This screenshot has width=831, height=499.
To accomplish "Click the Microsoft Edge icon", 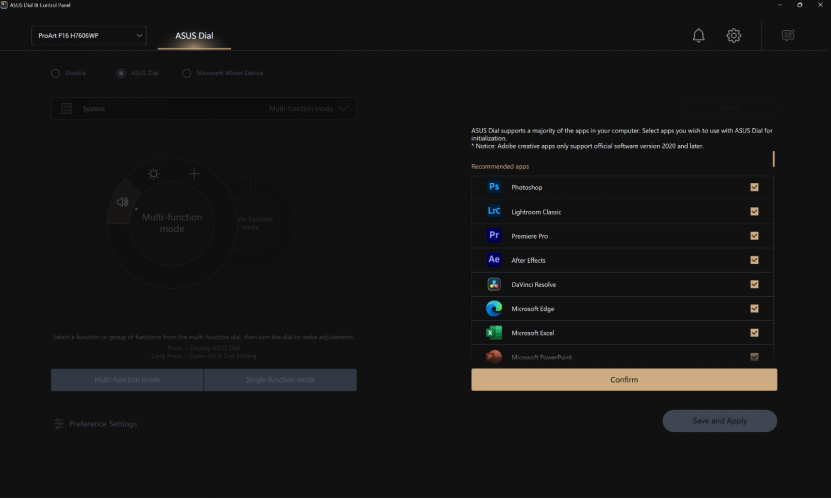I will pyautogui.click(x=494, y=308).
